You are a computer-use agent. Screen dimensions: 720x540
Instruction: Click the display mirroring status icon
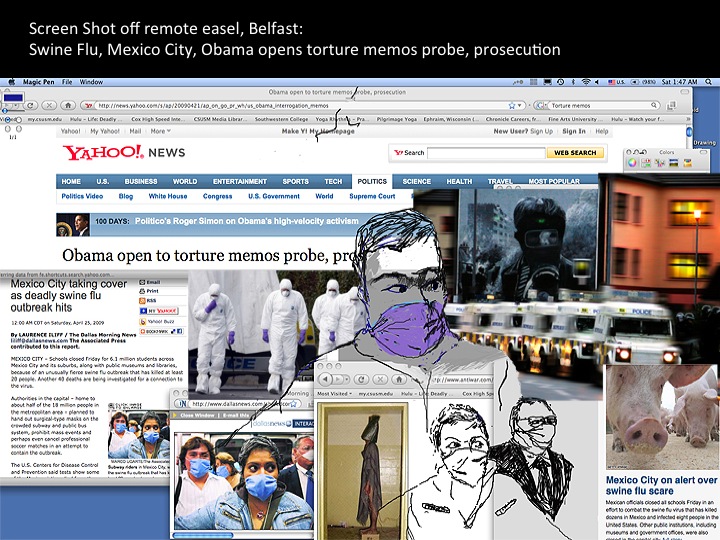coord(547,82)
